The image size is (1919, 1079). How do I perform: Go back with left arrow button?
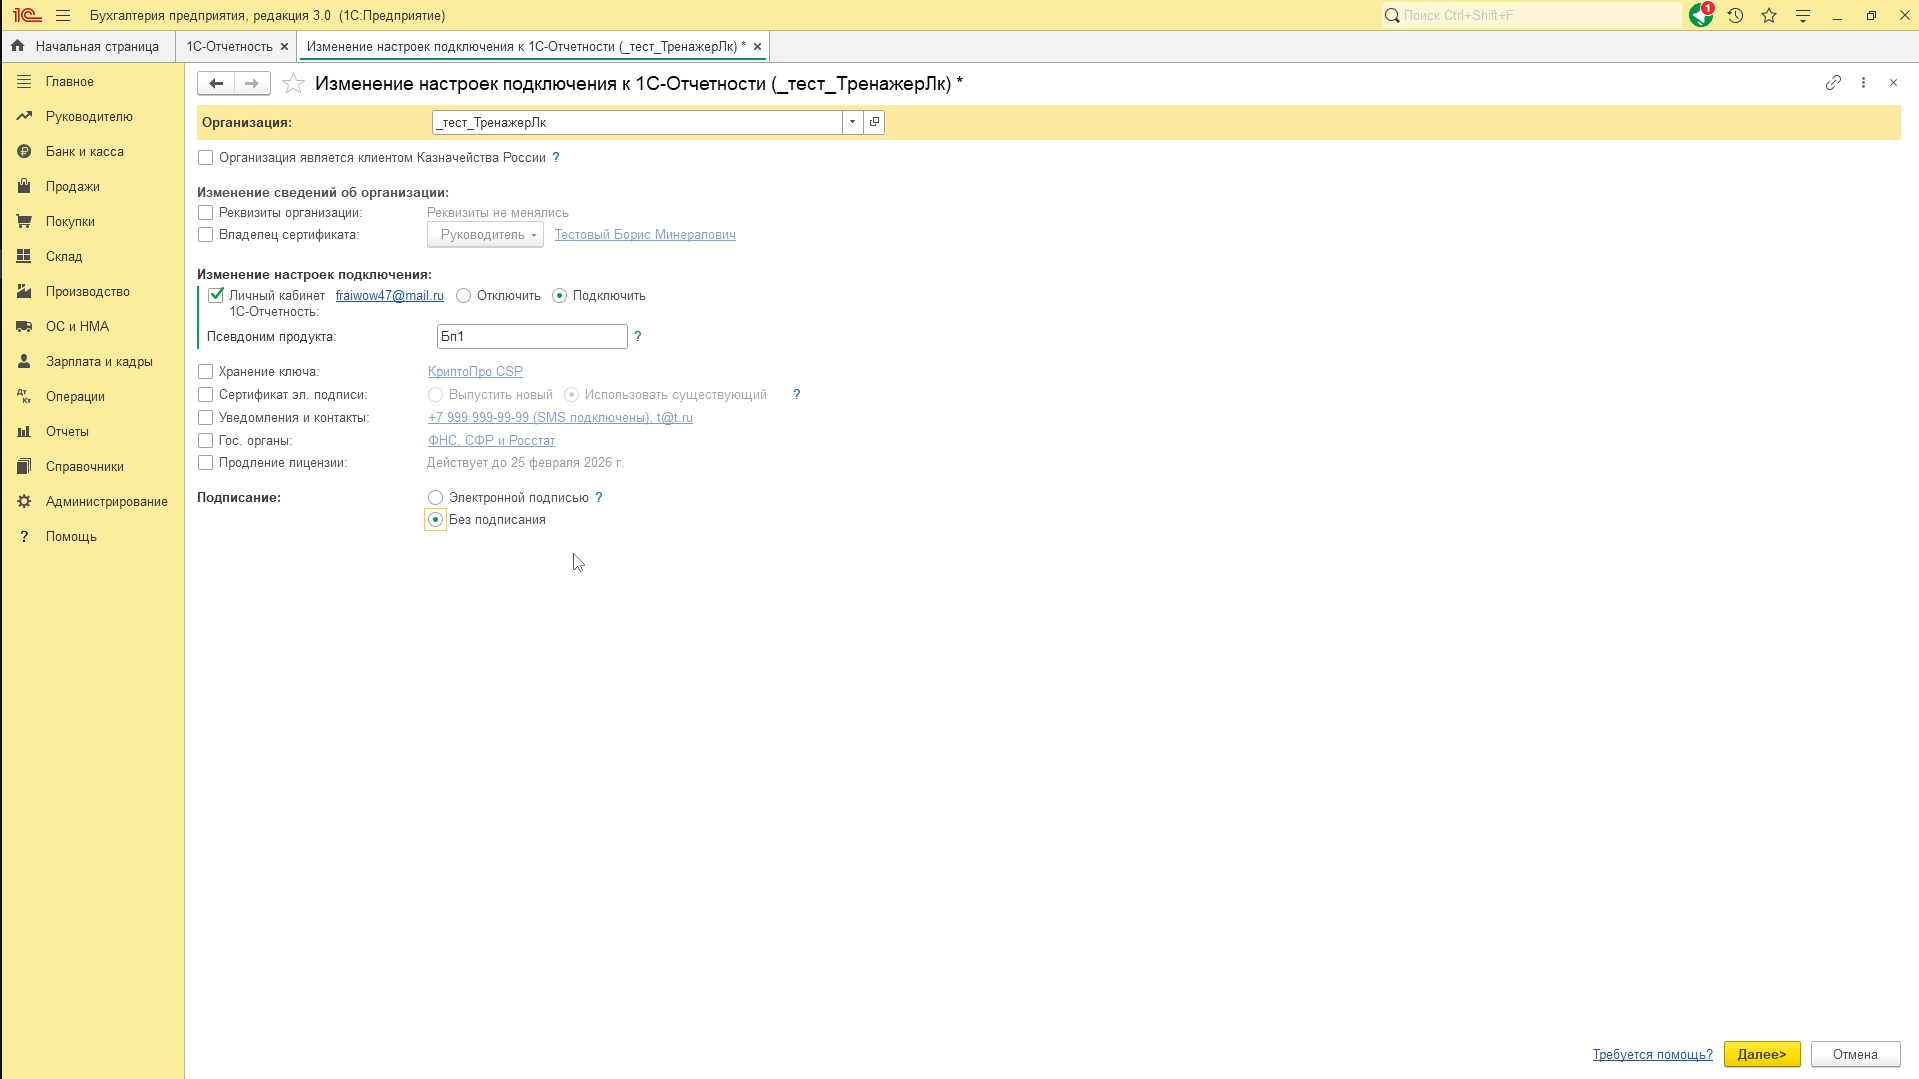coord(216,84)
